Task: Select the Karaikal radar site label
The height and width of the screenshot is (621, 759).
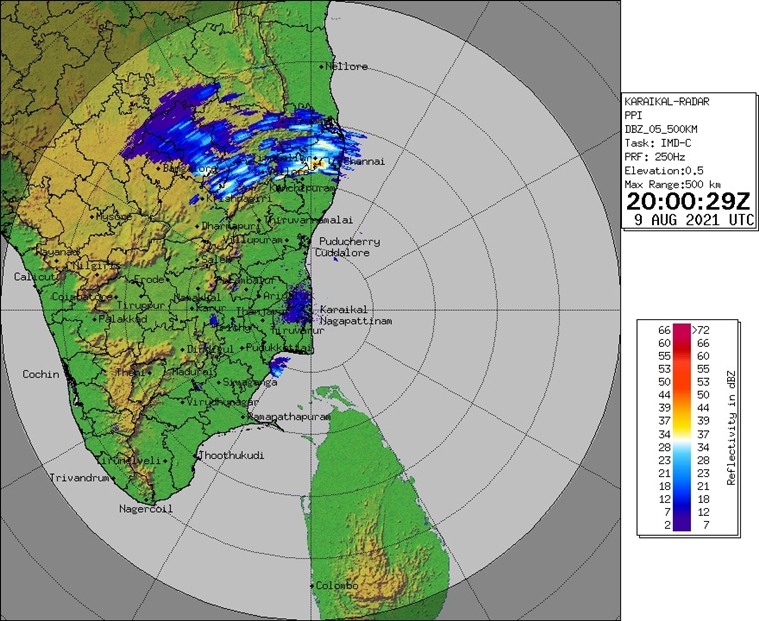Action: pyautogui.click(x=344, y=310)
